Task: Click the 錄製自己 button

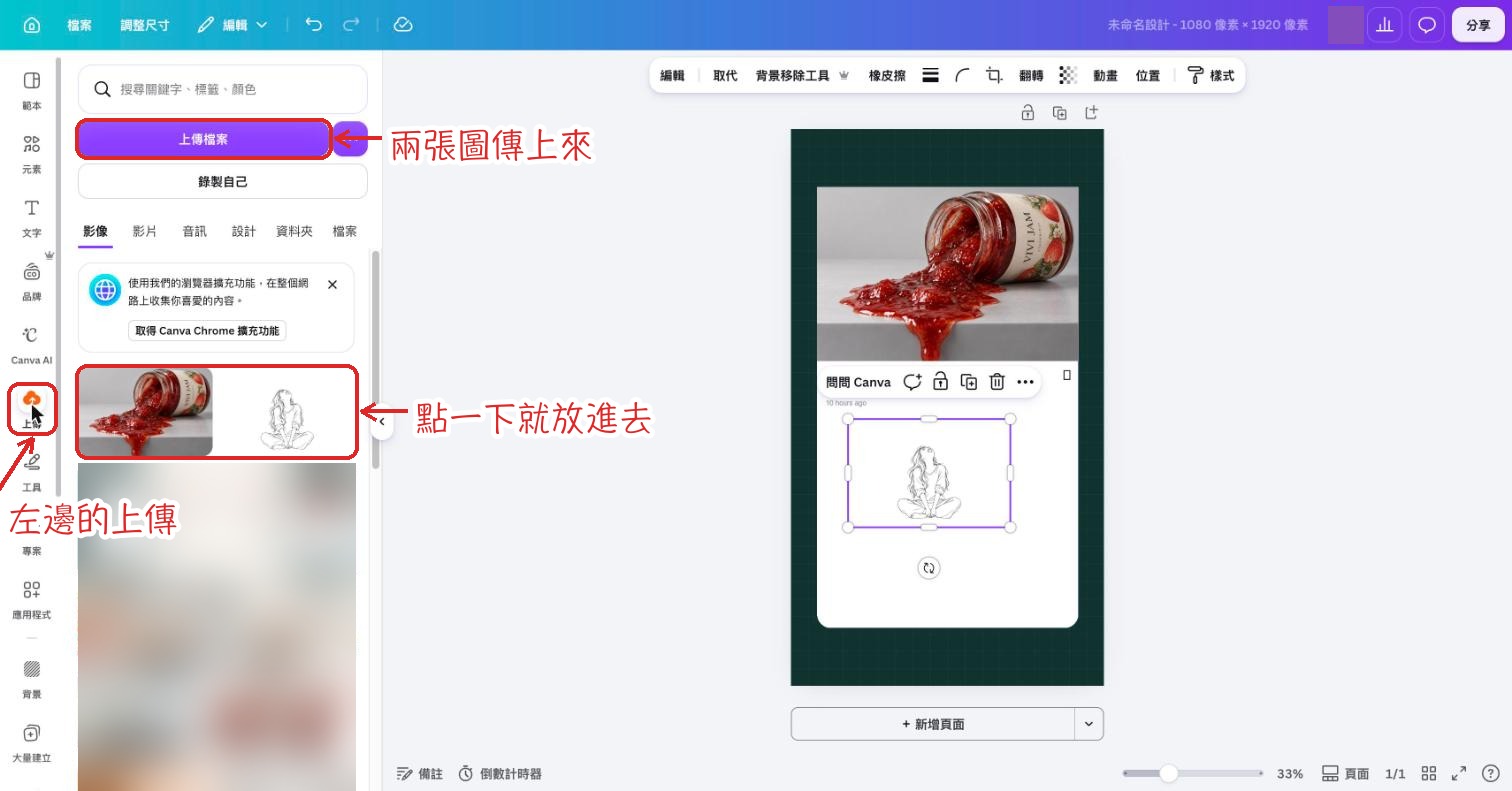Action: coord(223,182)
